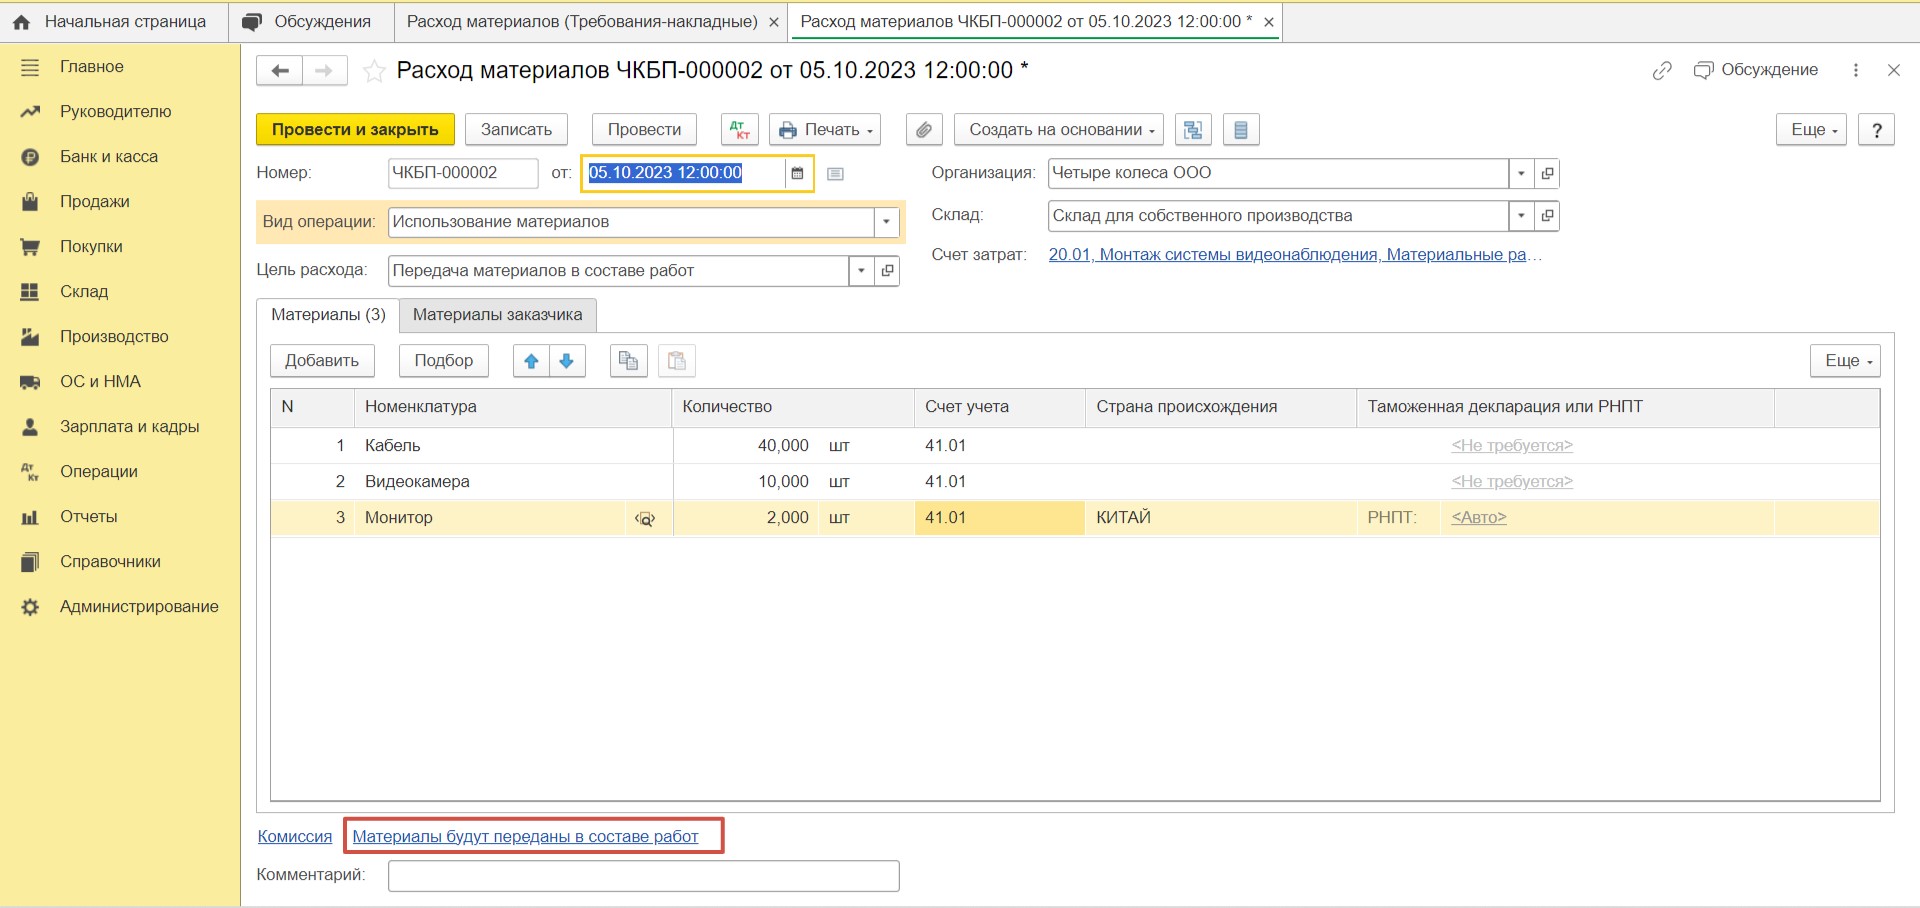Open the Производство sidebar icon

point(30,337)
